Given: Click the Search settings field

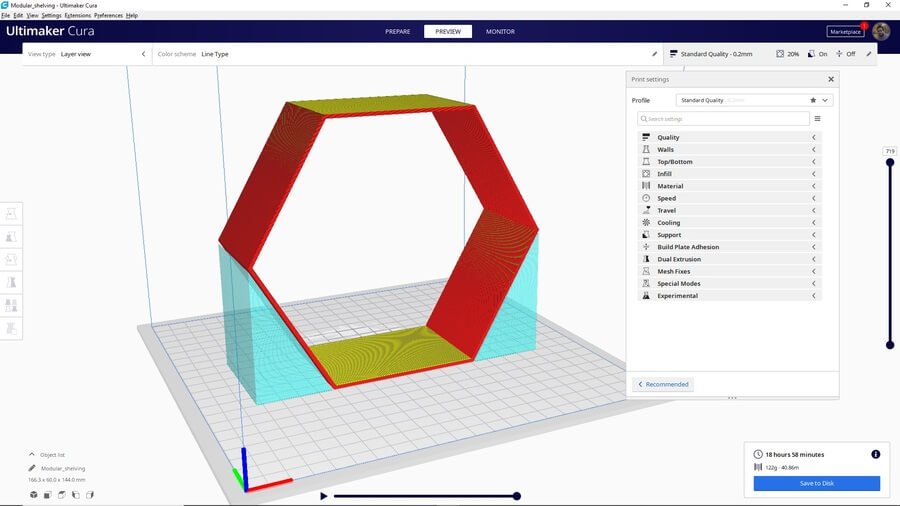Looking at the screenshot, I should click(723, 119).
